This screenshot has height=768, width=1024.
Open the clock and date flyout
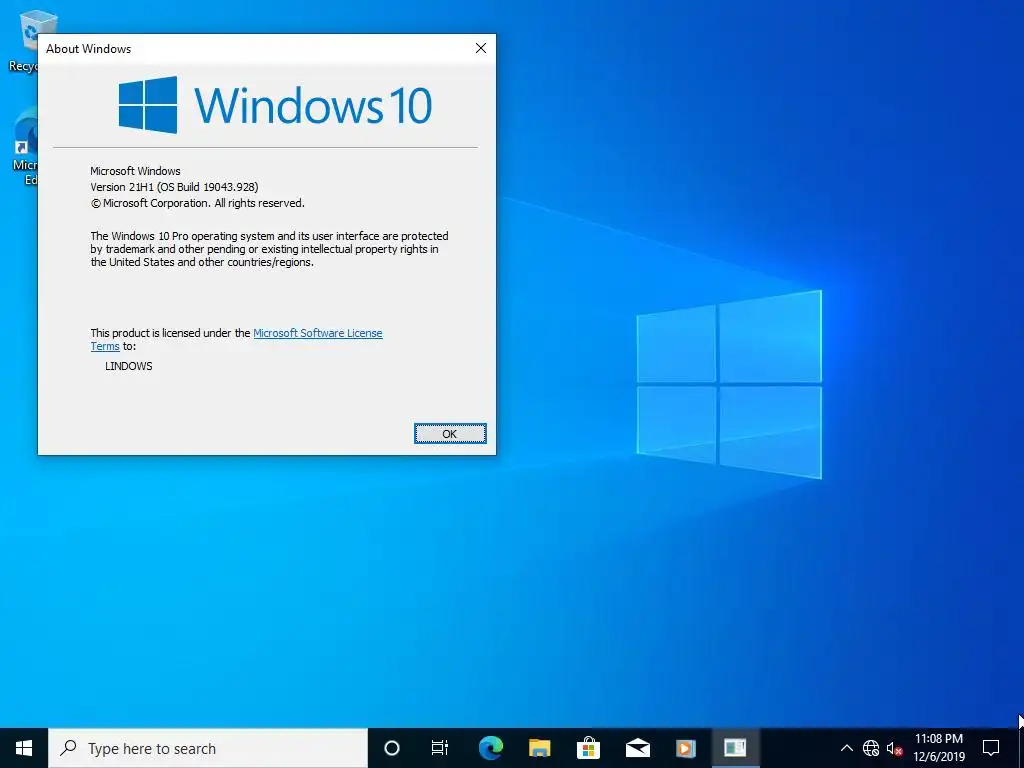(x=938, y=748)
